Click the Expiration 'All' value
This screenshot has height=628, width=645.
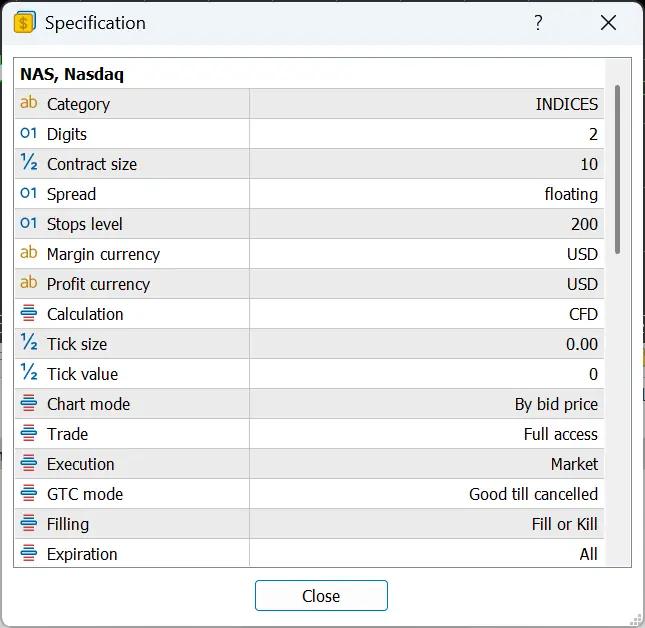tap(589, 555)
